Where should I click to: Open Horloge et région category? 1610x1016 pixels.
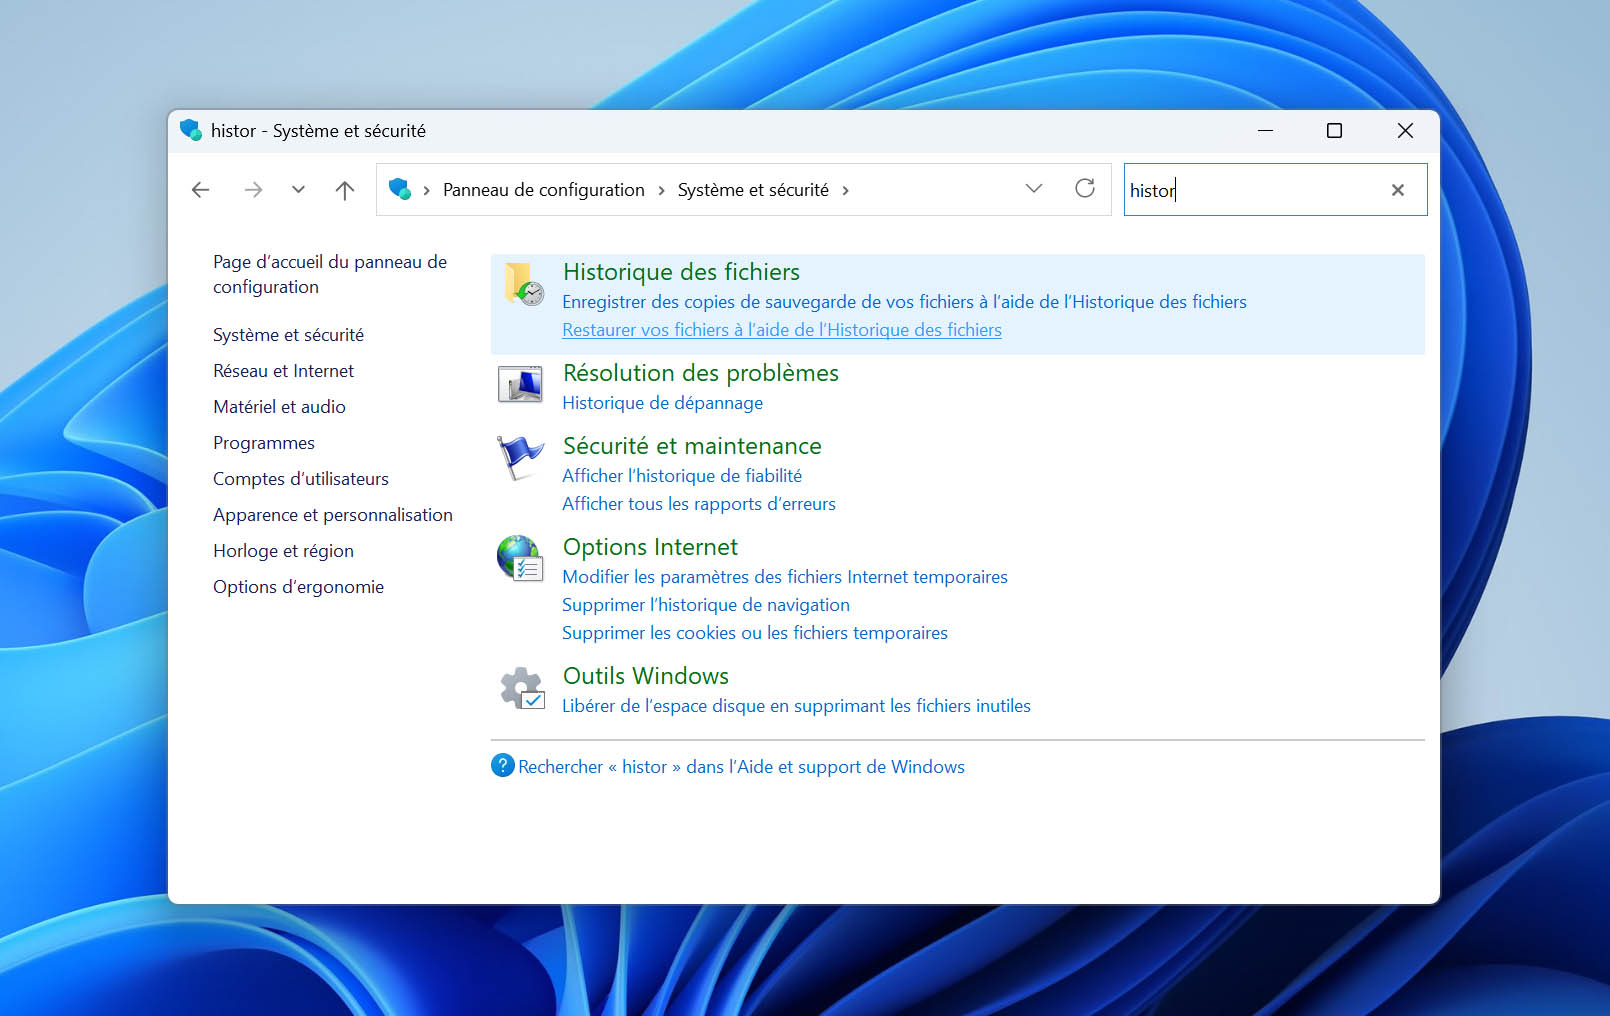[283, 551]
